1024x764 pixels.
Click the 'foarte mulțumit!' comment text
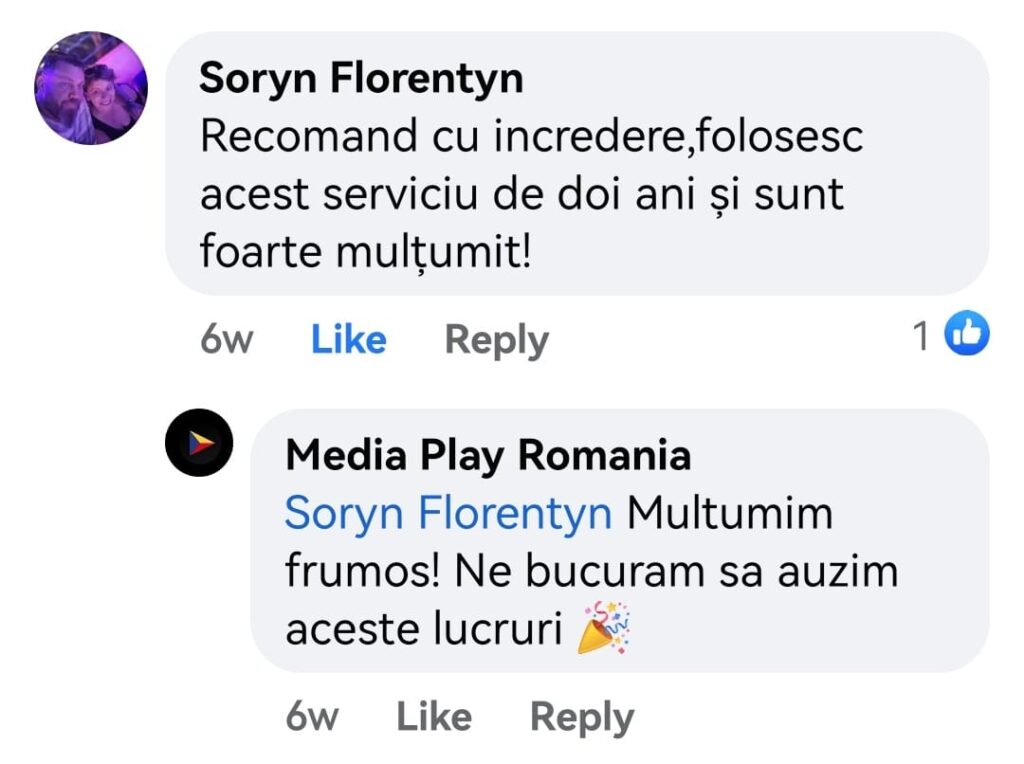click(364, 251)
